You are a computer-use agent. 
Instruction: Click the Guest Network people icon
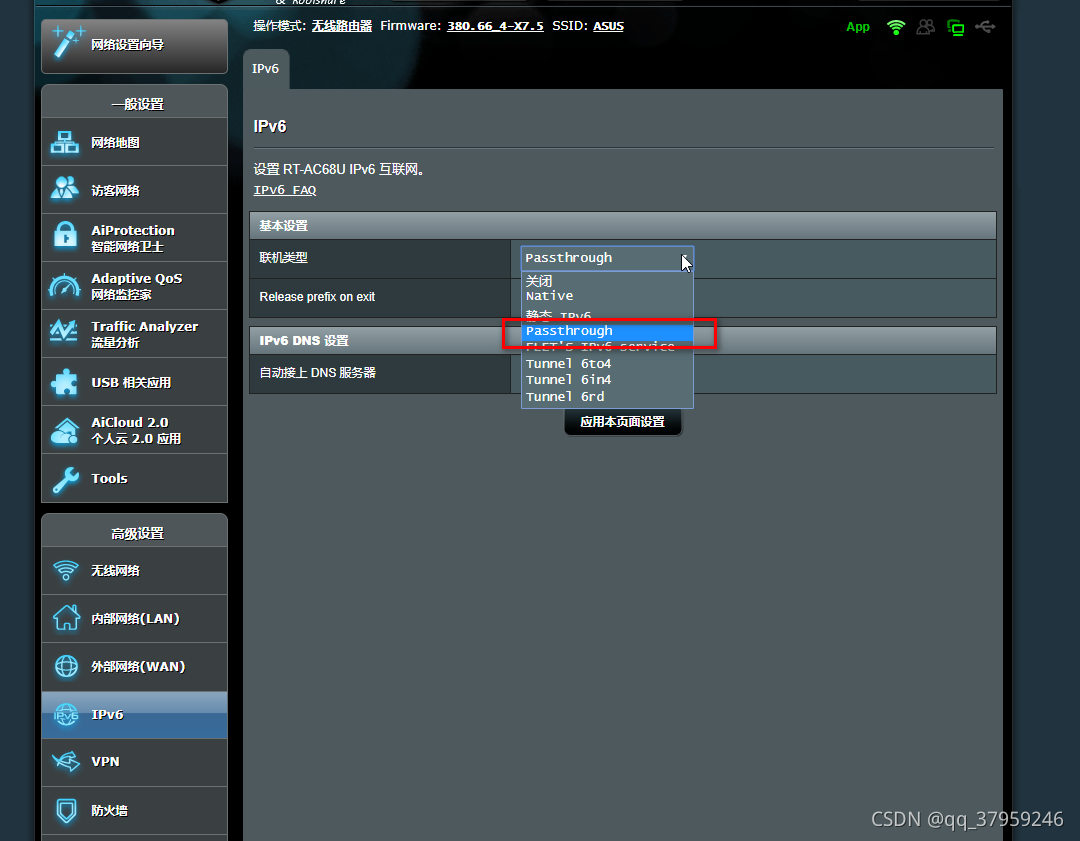(65, 189)
